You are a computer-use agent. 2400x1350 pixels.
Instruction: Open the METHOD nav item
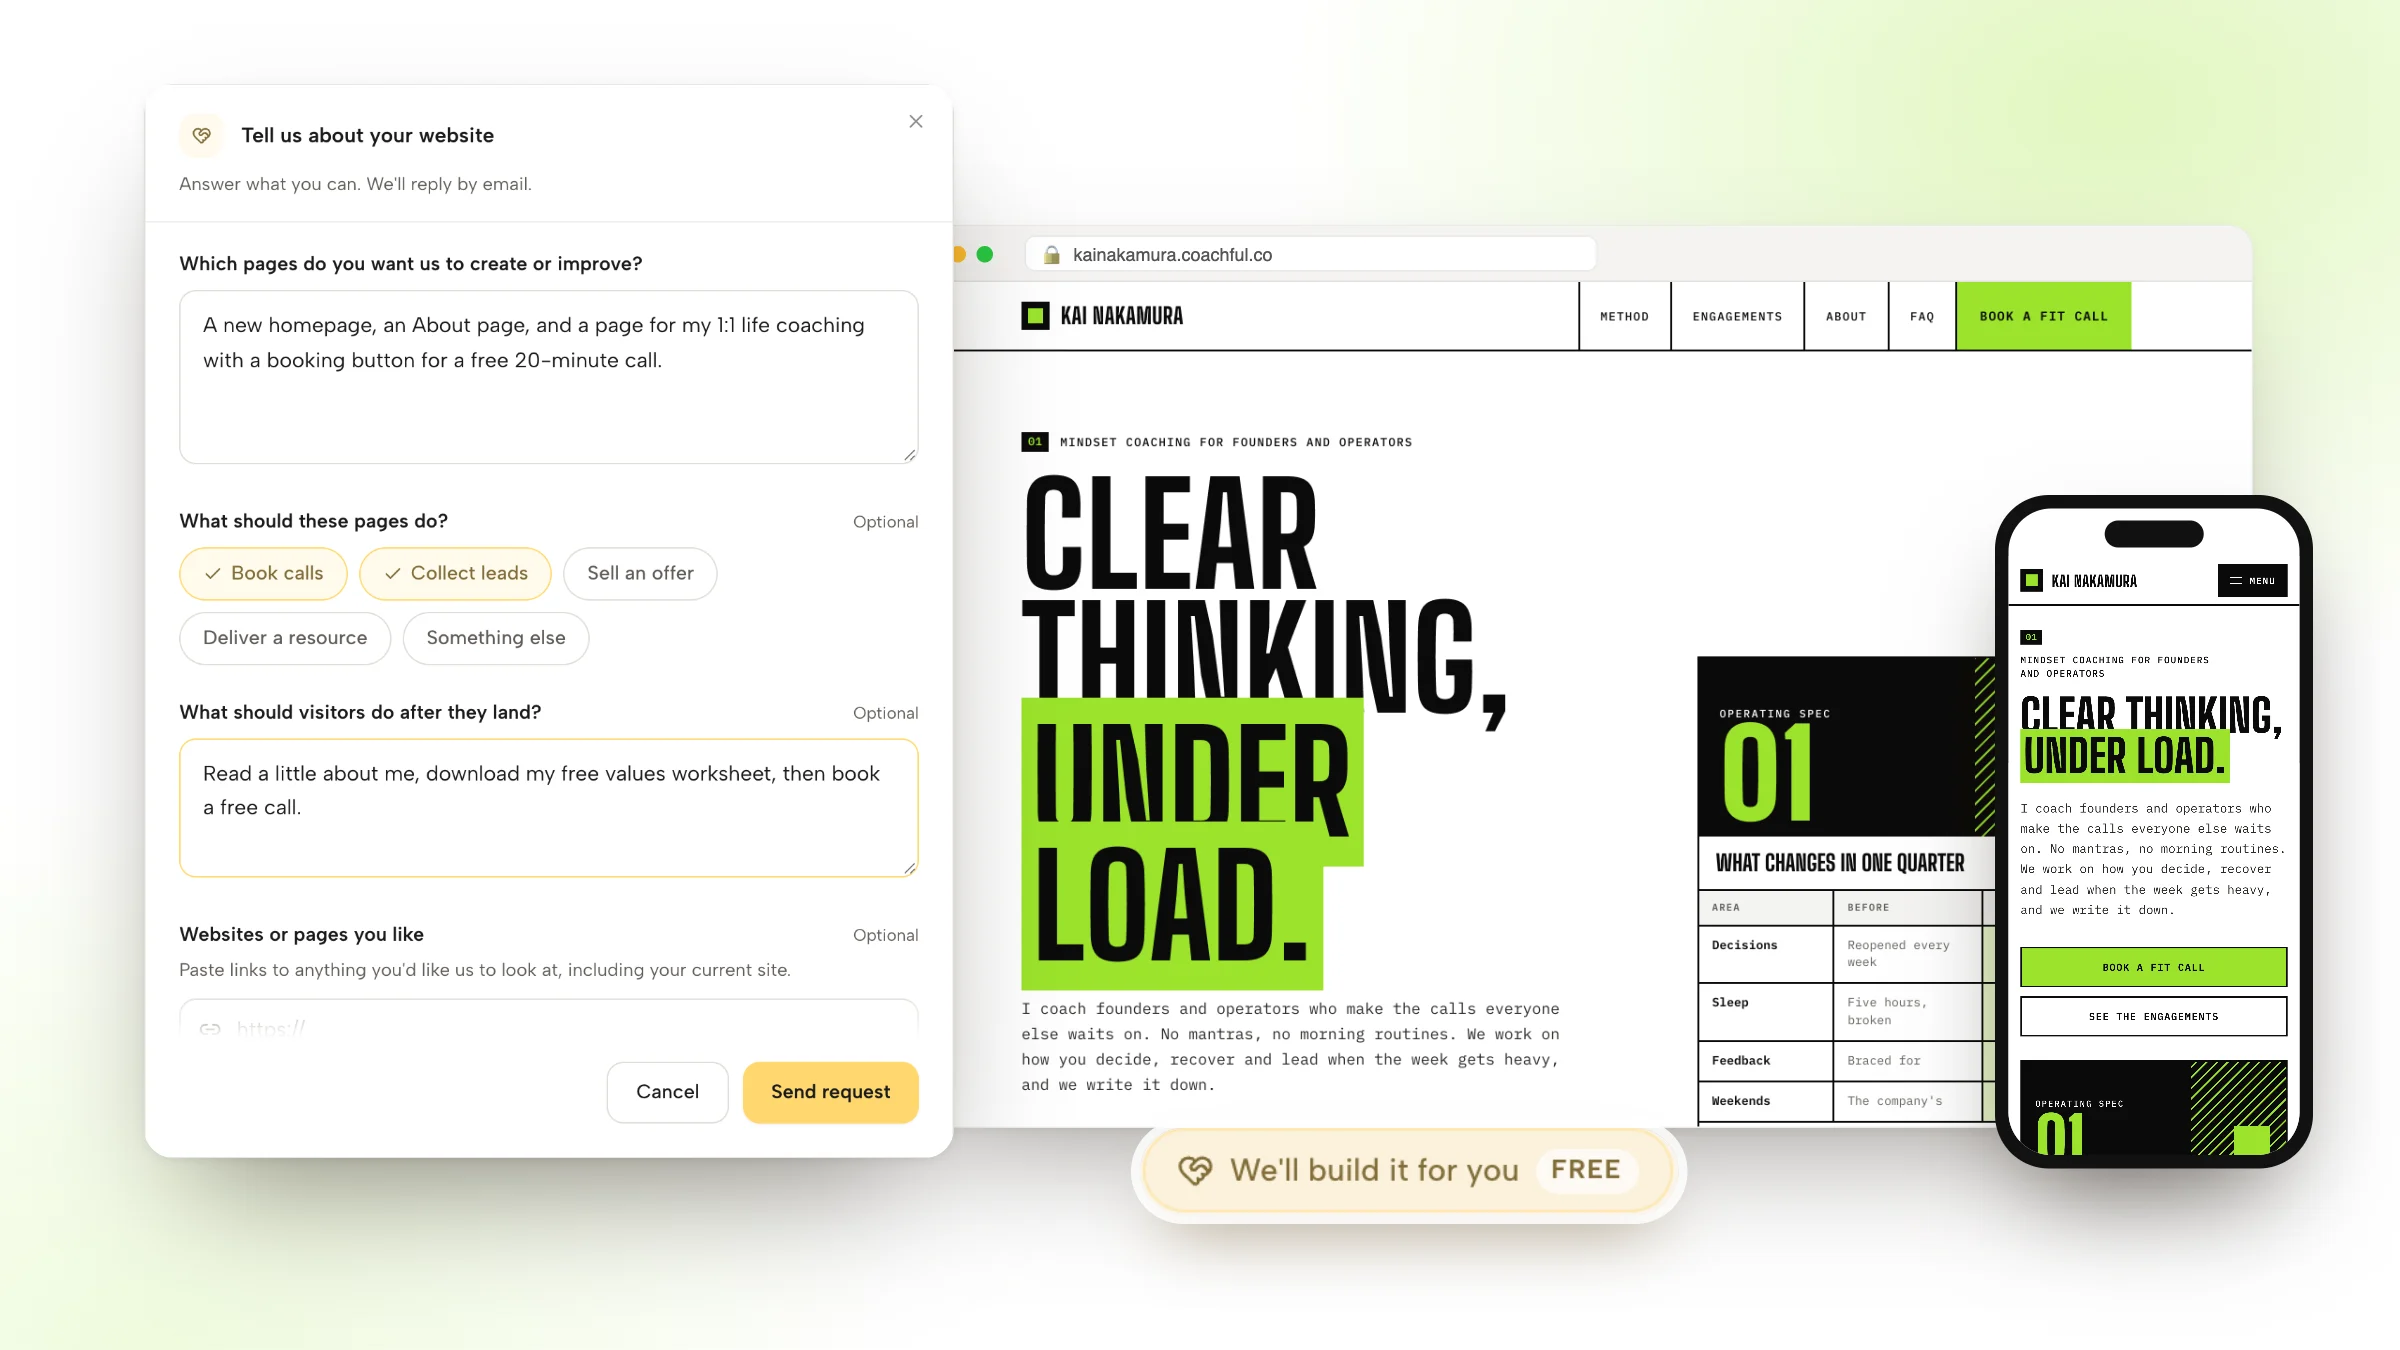[1624, 316]
